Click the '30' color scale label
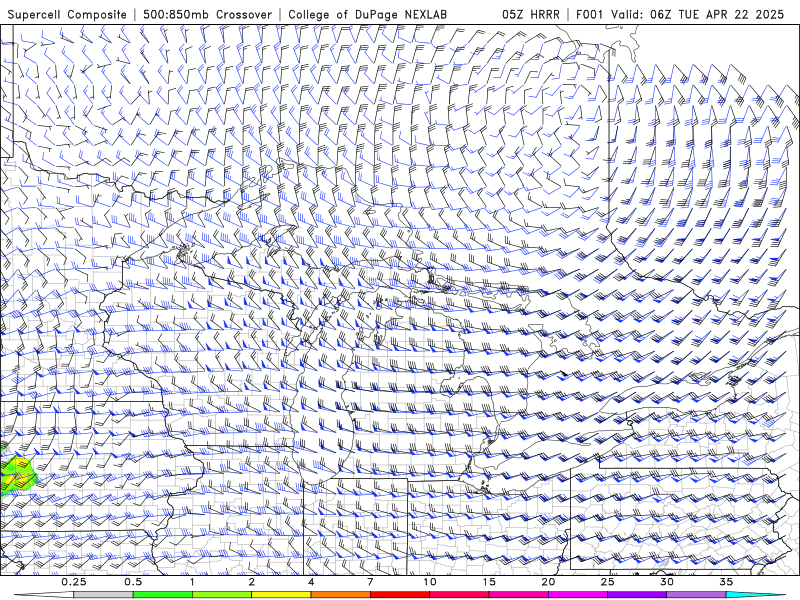This screenshot has width=800, height=600. [x=666, y=582]
